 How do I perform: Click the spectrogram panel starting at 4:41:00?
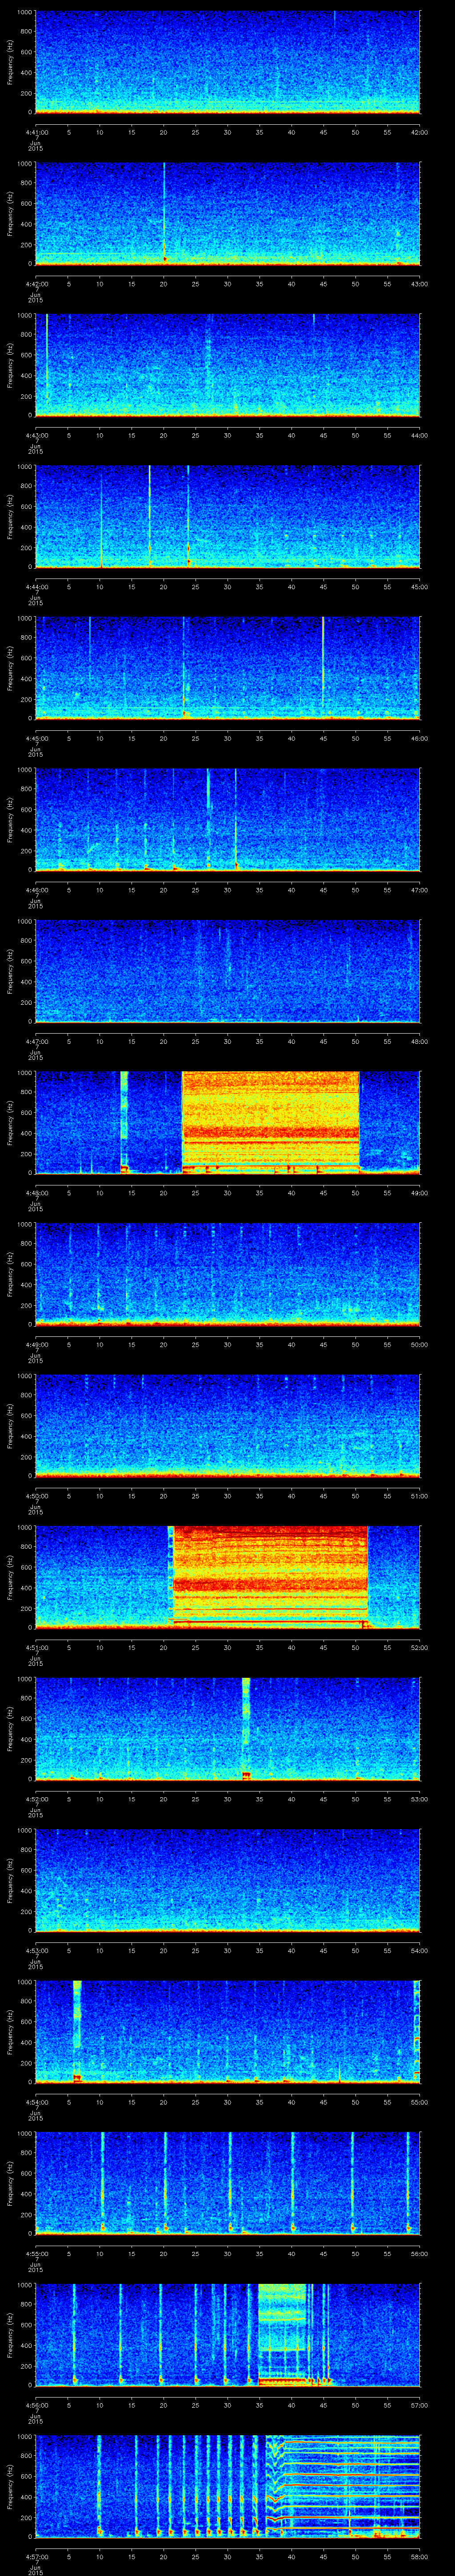227,63
